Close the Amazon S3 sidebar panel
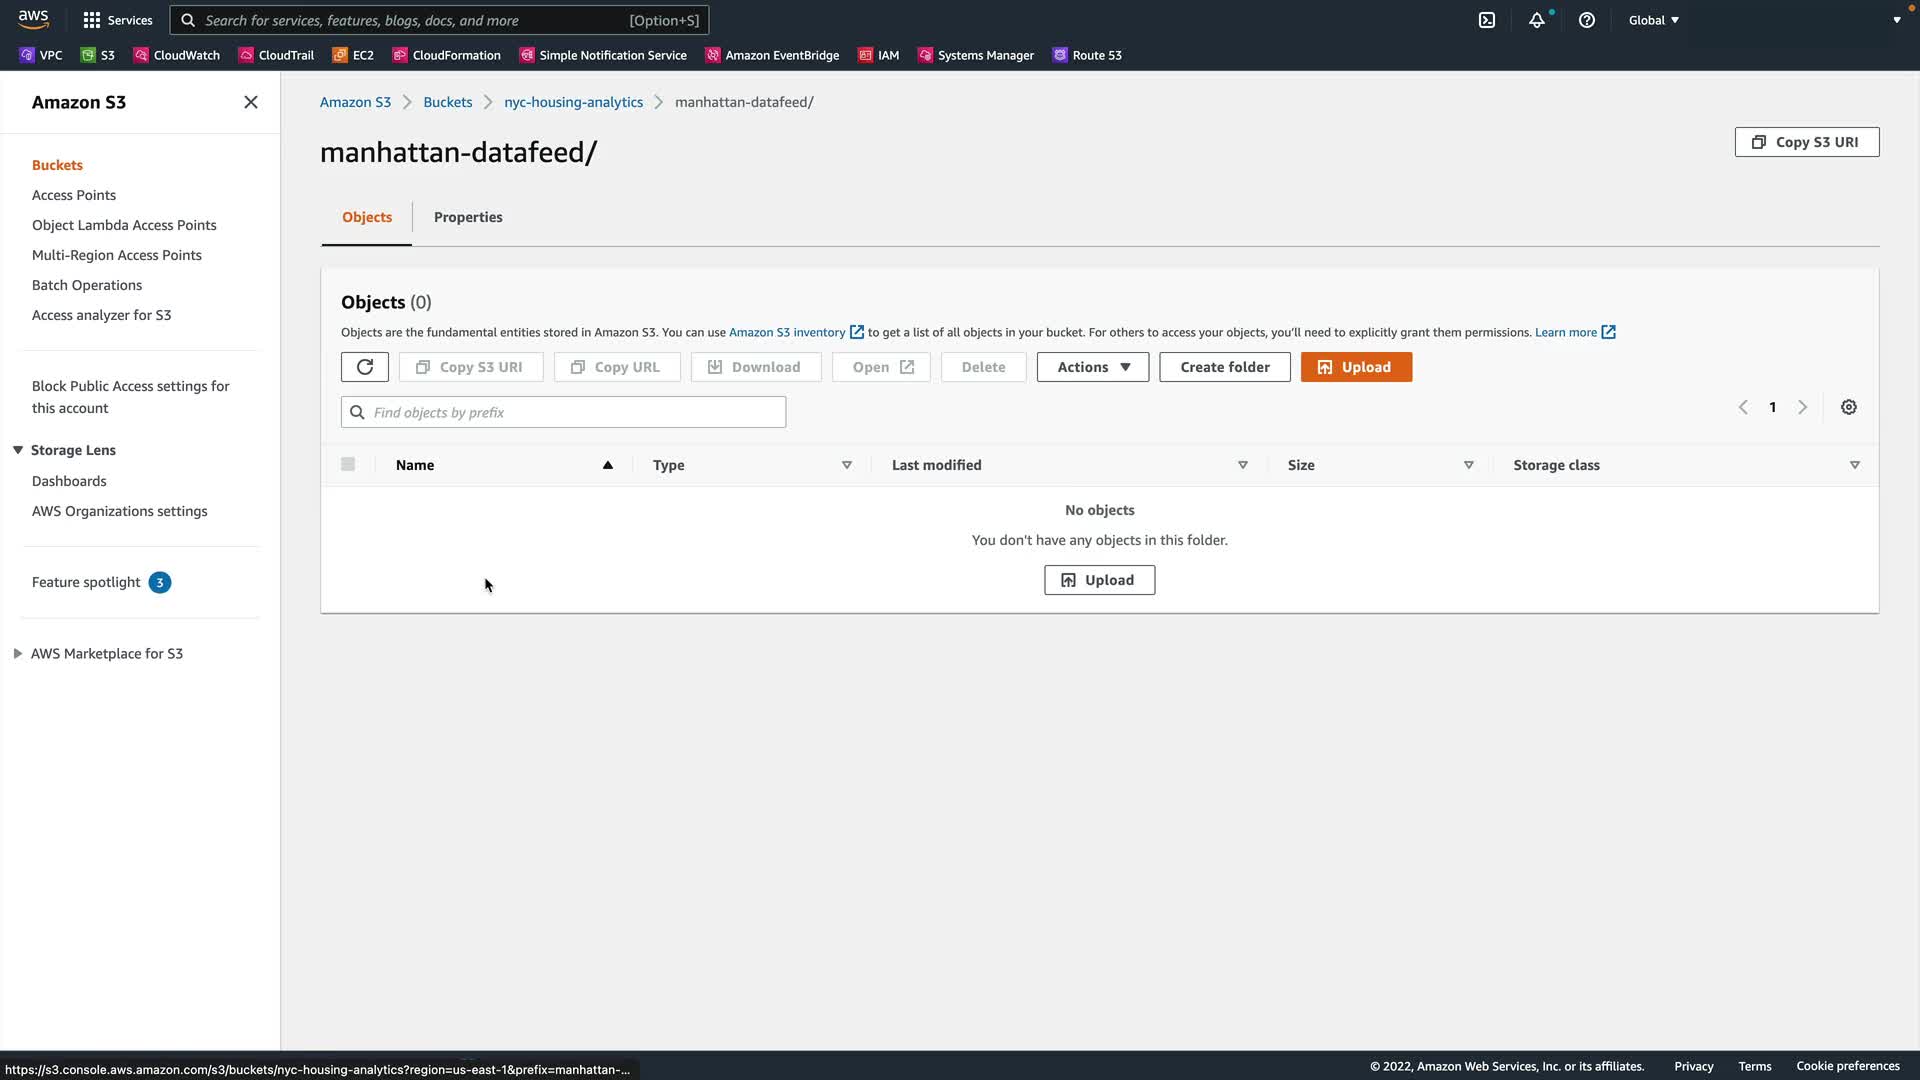 click(x=251, y=102)
